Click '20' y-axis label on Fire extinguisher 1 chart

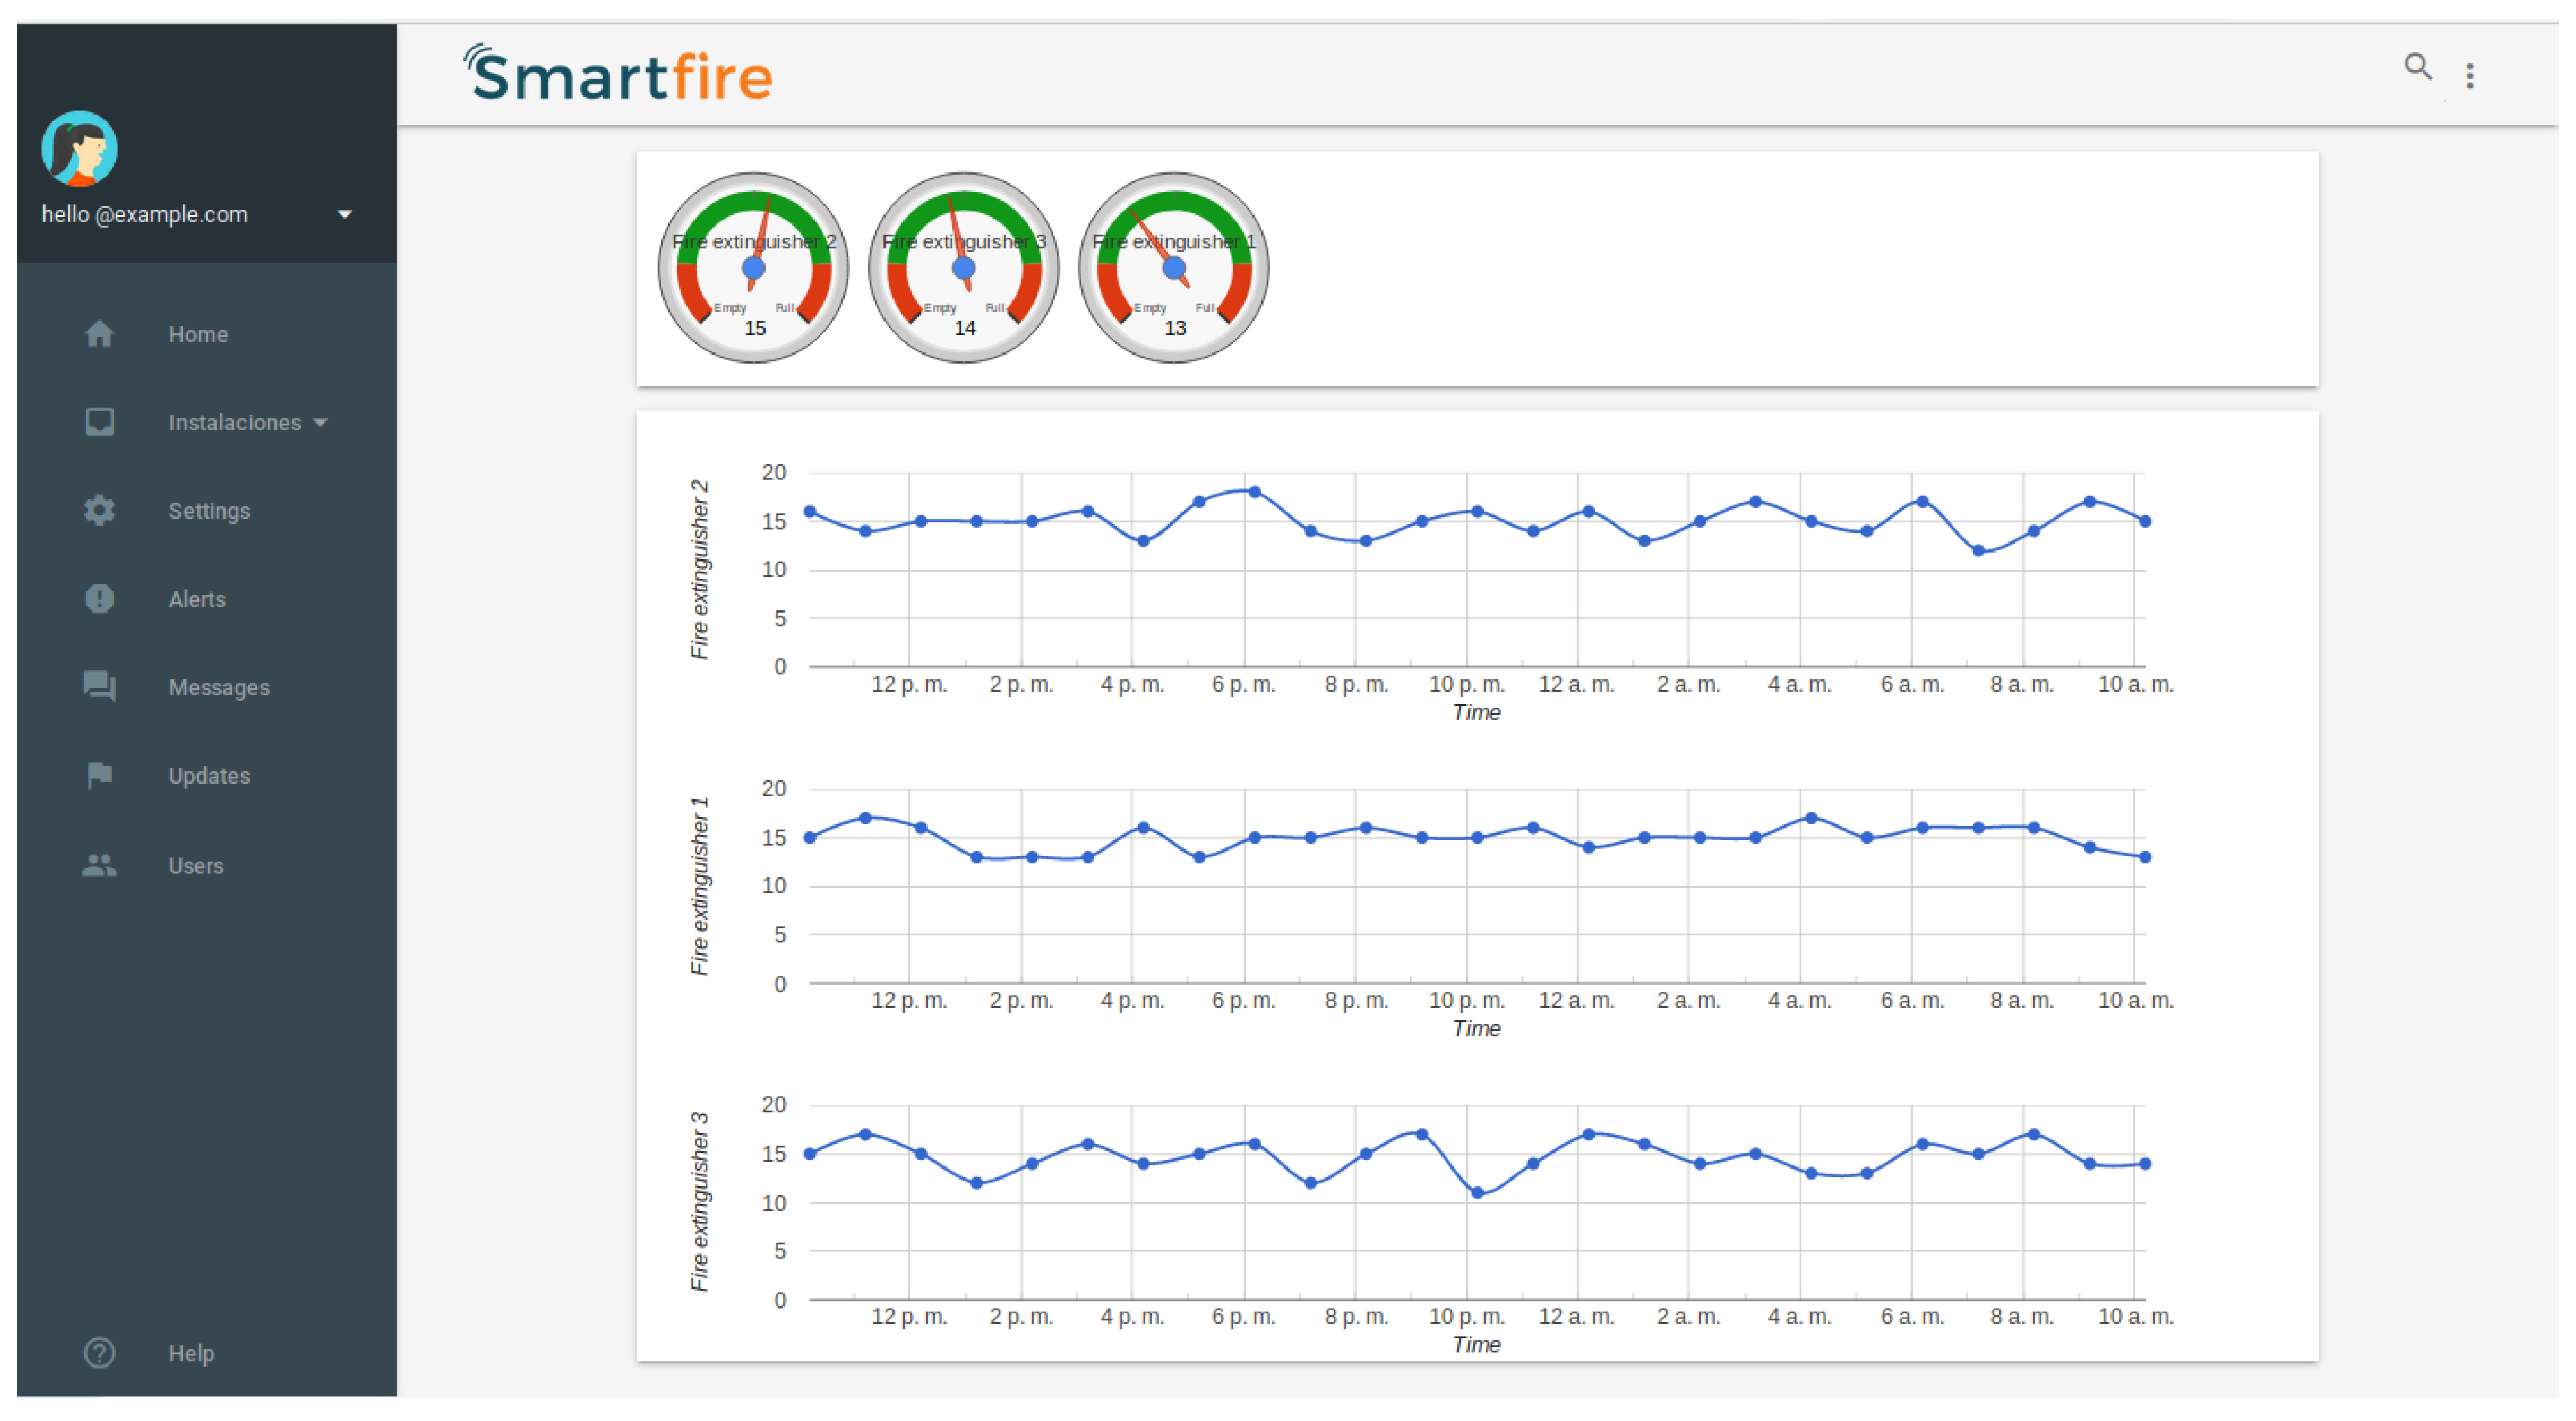(x=775, y=789)
